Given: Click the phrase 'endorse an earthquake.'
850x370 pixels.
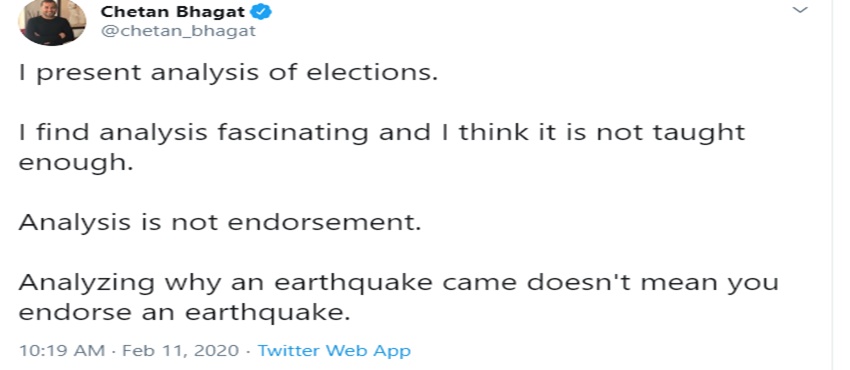Looking at the screenshot, I should click(x=184, y=313).
